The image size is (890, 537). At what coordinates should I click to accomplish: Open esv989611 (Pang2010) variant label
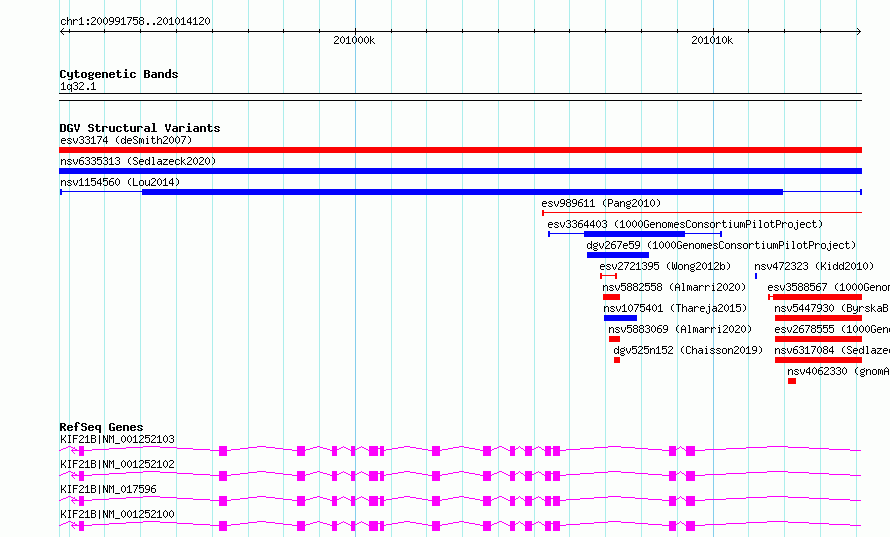coord(601,203)
